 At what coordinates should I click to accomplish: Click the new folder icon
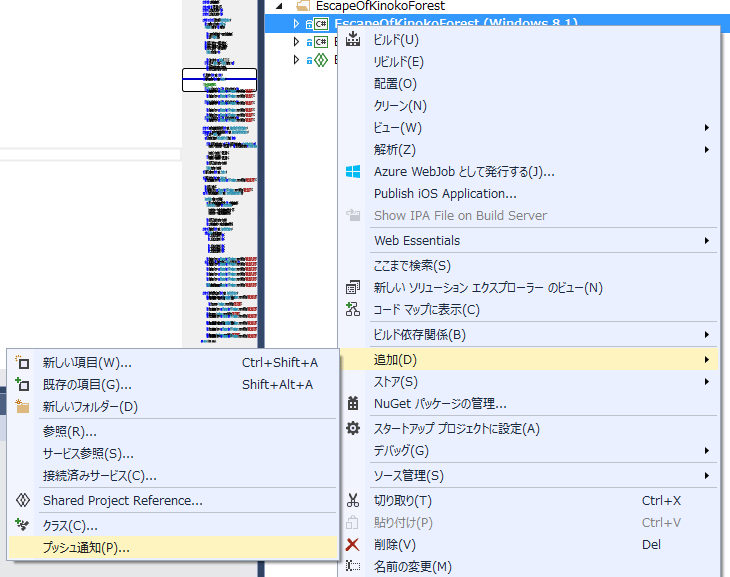point(22,406)
